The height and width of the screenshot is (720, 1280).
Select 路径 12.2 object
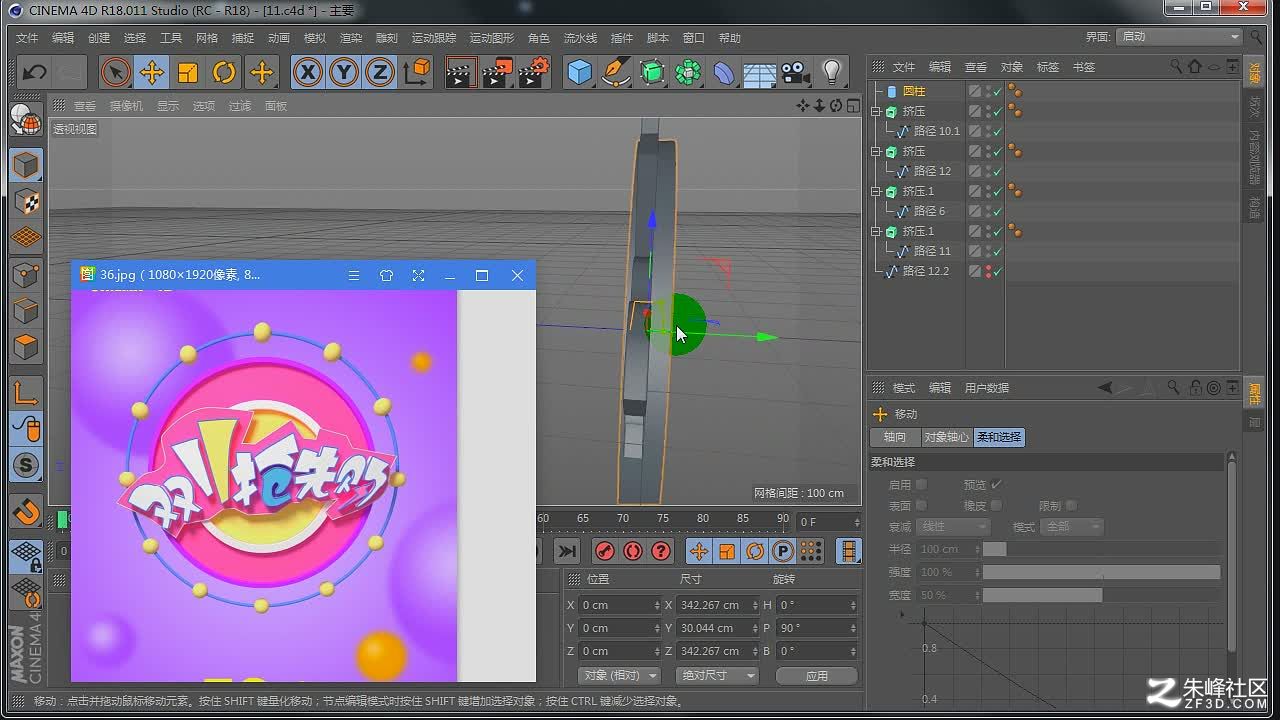926,271
